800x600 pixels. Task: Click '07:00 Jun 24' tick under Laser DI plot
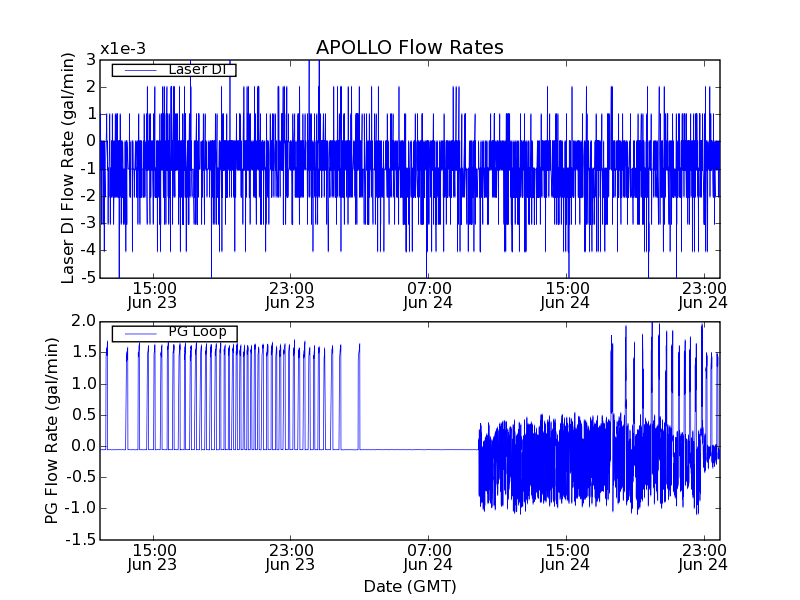[428, 296]
